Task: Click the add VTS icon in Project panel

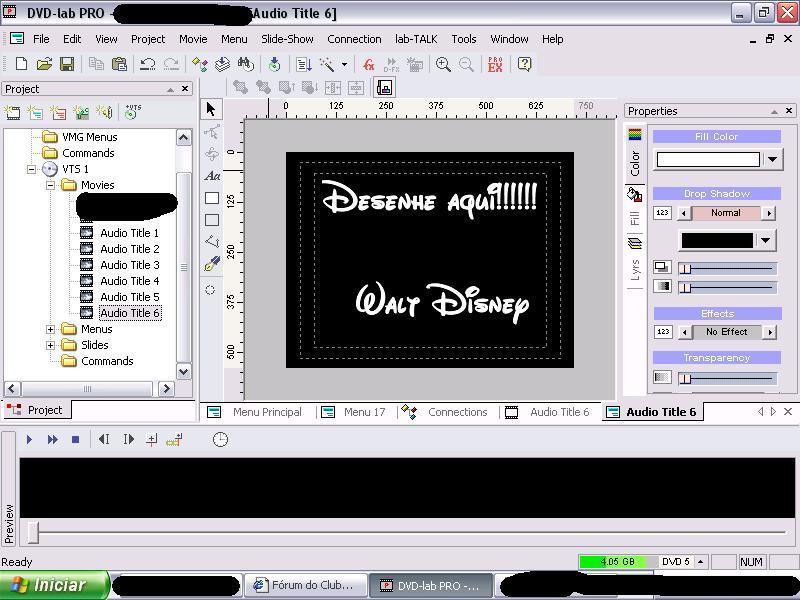Action: coord(132,112)
